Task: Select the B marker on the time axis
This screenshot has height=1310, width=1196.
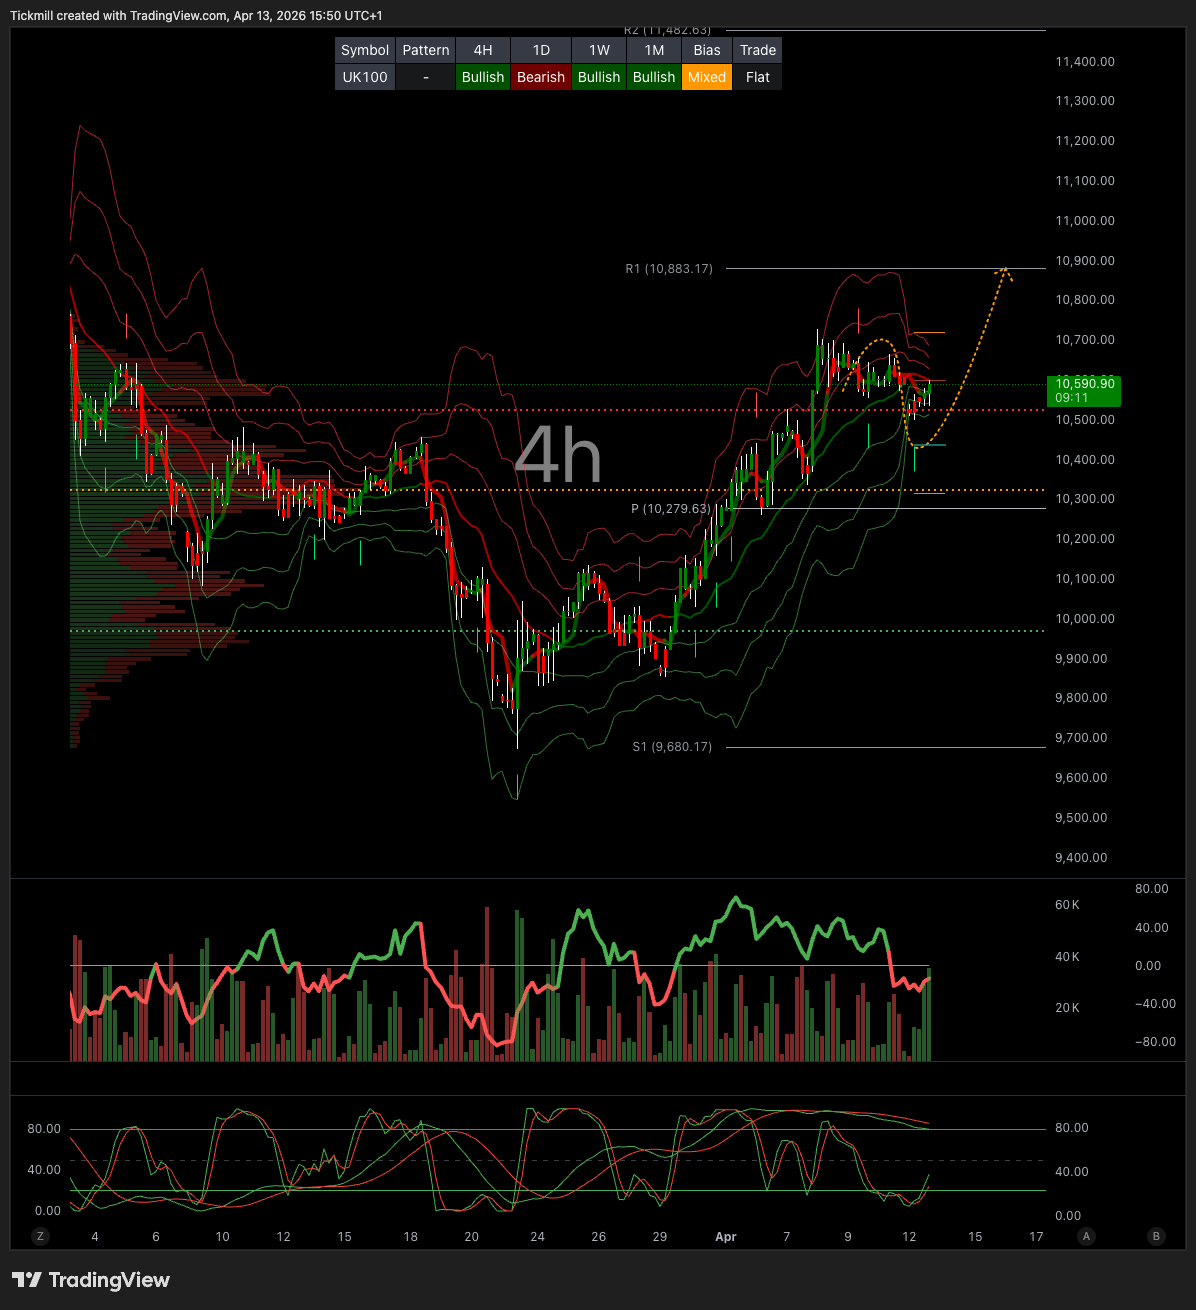Action: 1156,1237
